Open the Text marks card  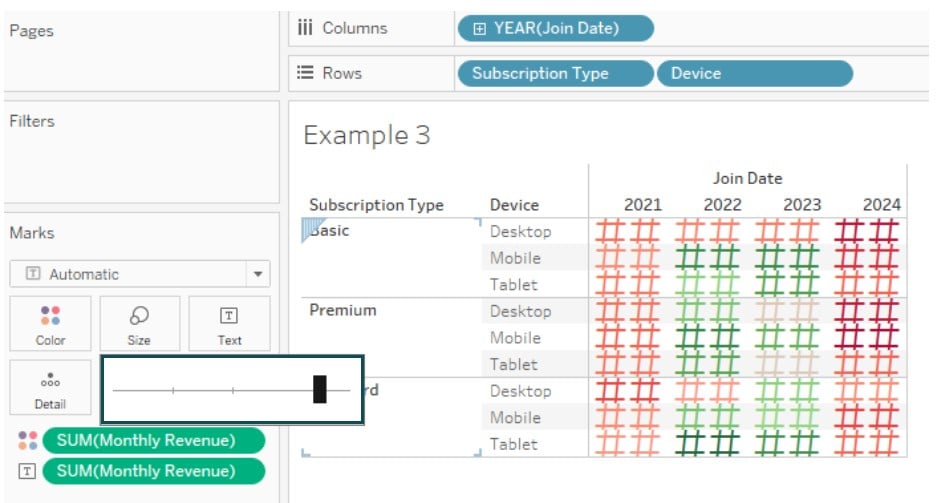[x=229, y=323]
